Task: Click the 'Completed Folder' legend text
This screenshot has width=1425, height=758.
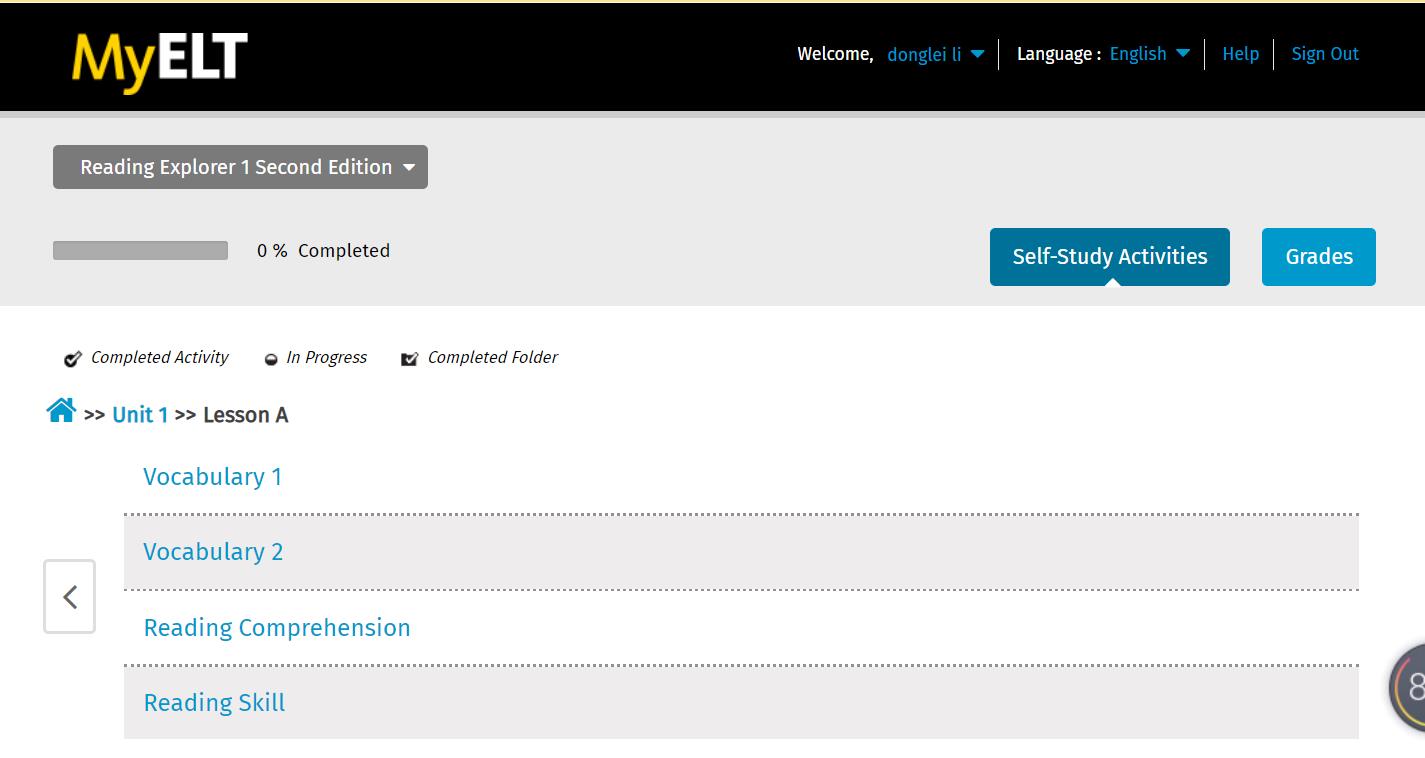Action: (x=493, y=357)
